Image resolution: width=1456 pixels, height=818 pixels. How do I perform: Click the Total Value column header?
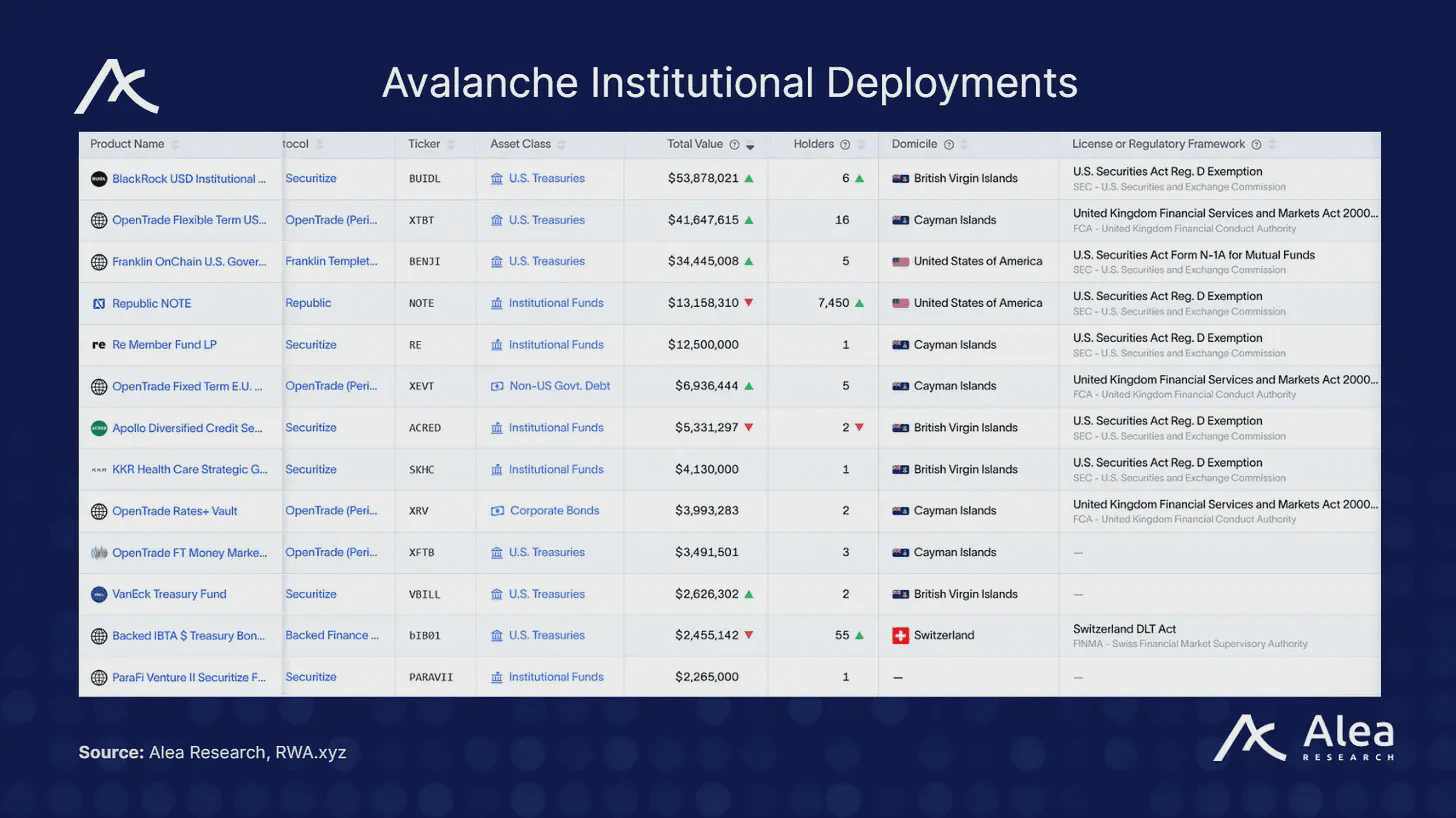tap(695, 144)
